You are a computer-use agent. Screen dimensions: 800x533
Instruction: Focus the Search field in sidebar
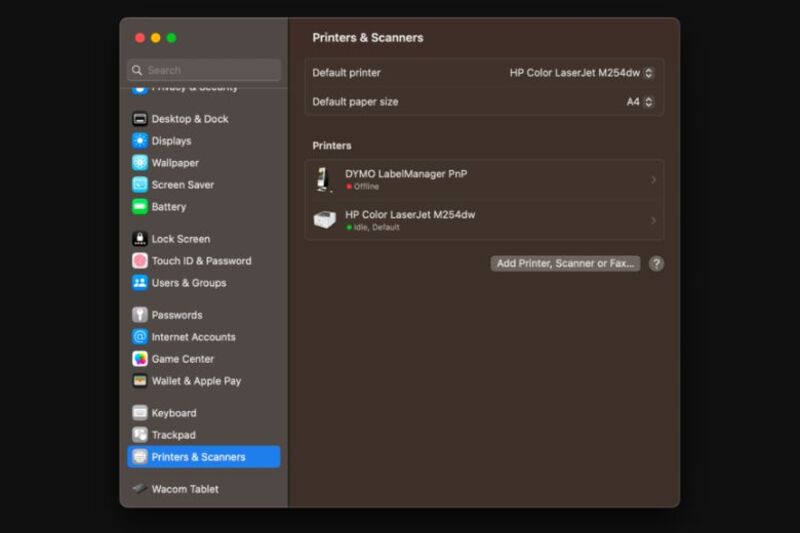click(x=204, y=70)
